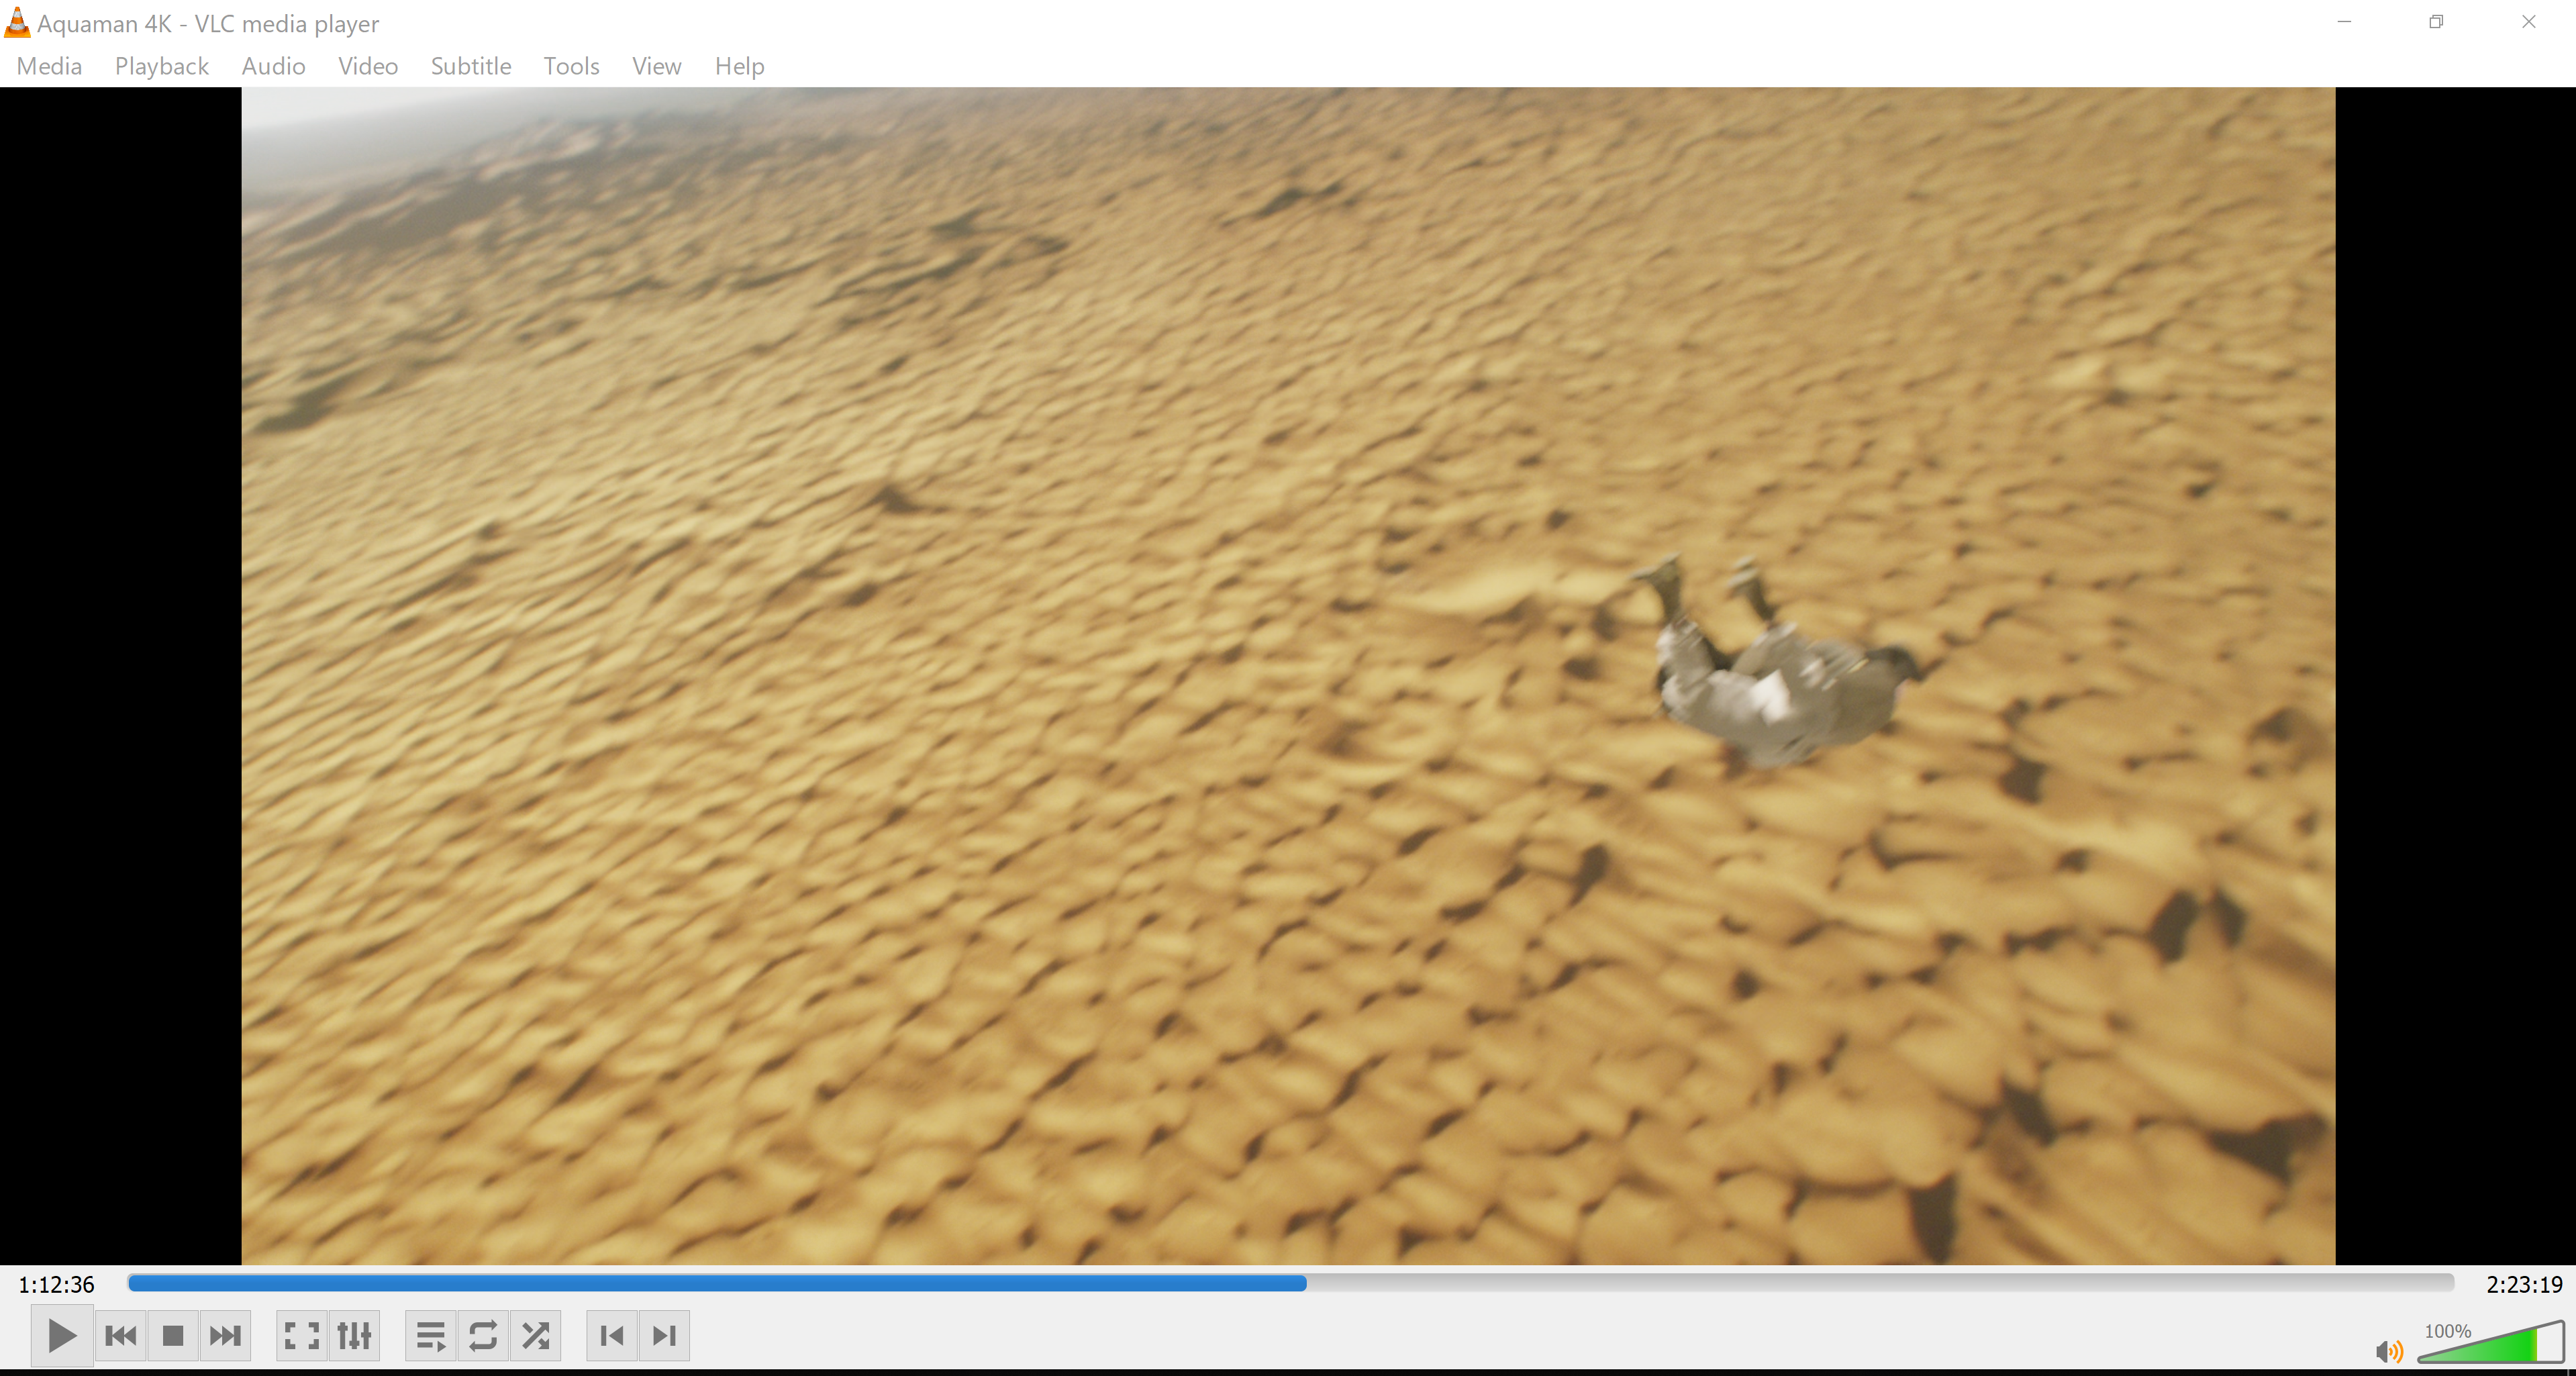Open the View menu

pos(656,66)
